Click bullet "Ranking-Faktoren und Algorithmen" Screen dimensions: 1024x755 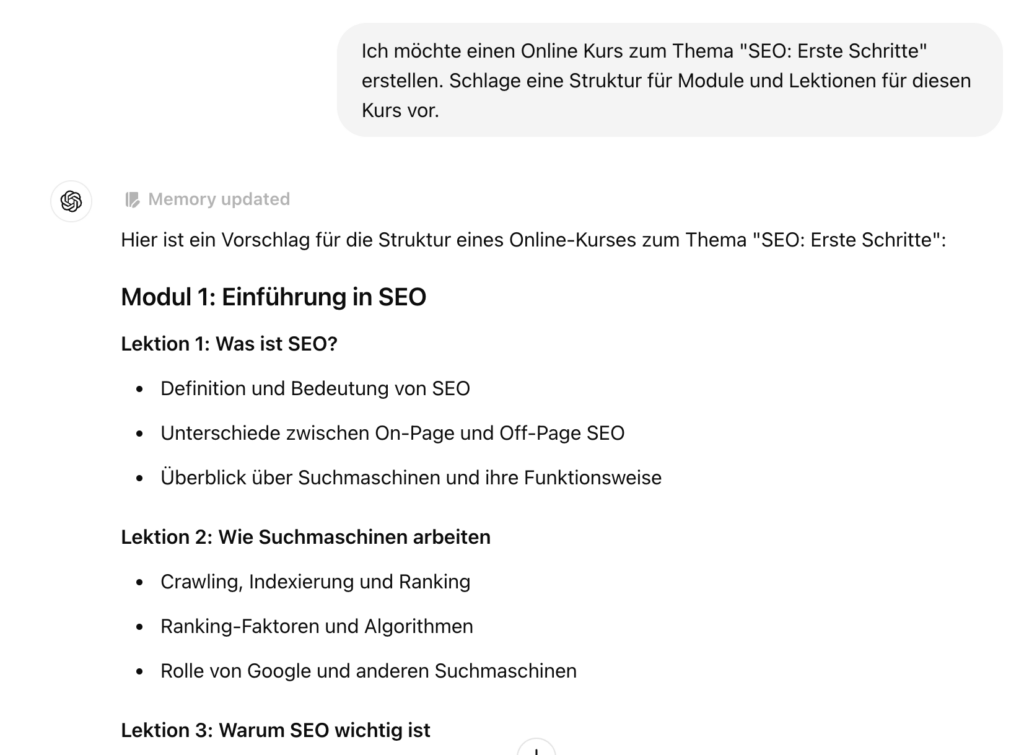coord(316,627)
